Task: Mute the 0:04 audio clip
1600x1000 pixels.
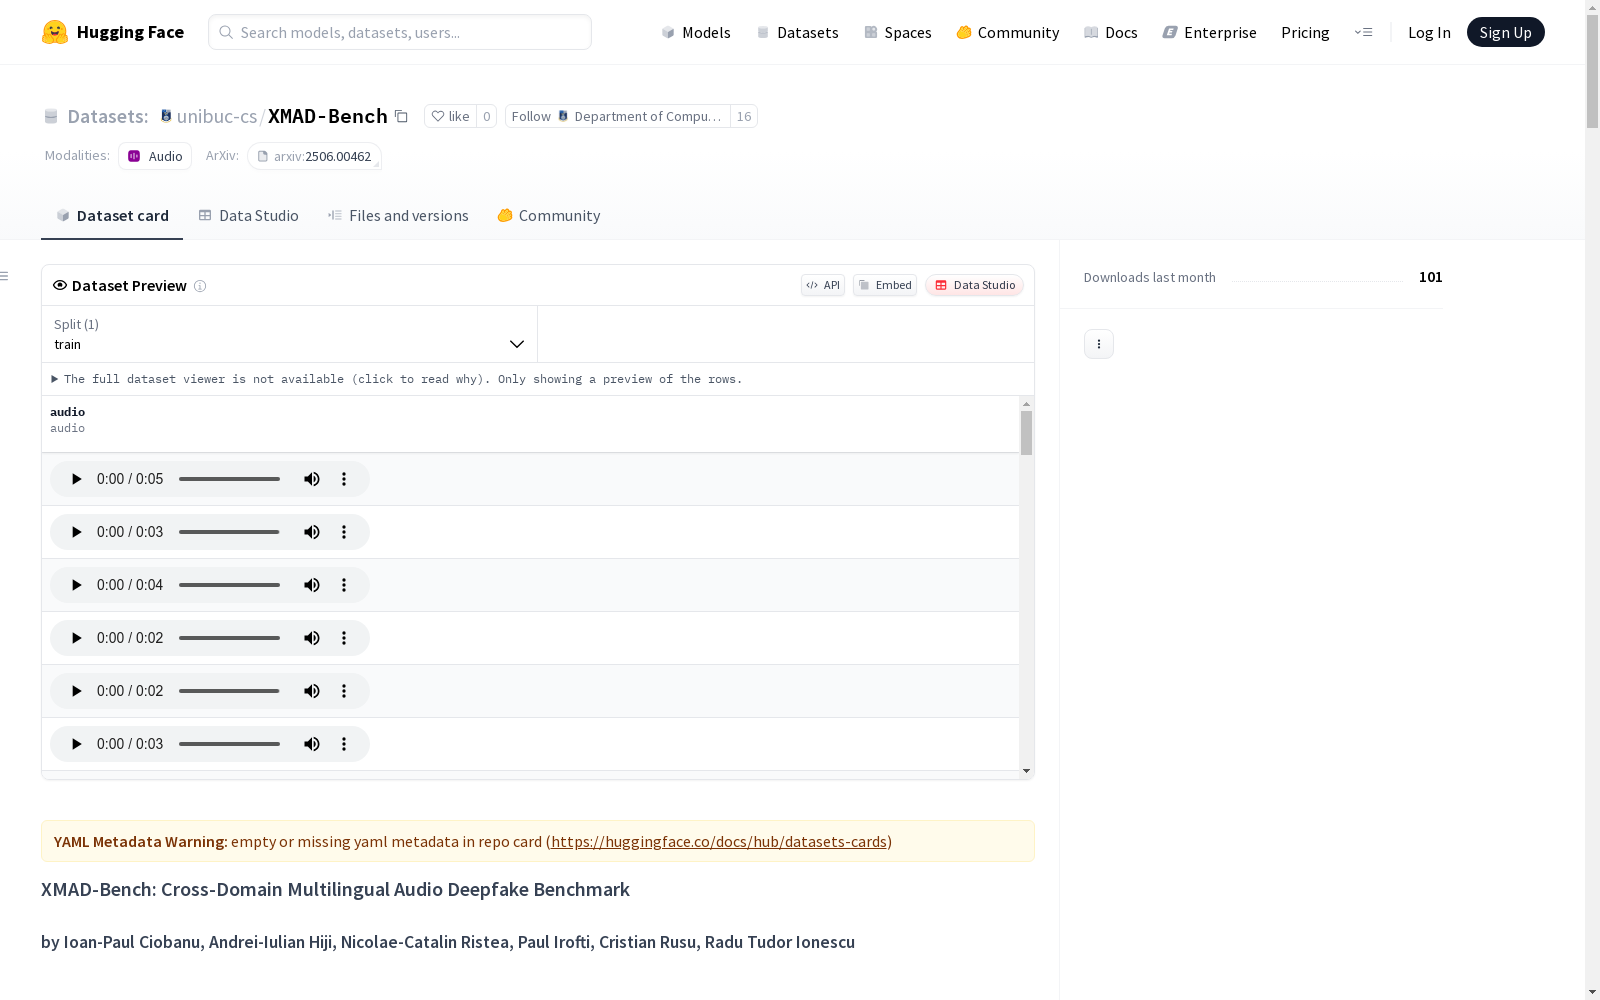Action: click(312, 585)
